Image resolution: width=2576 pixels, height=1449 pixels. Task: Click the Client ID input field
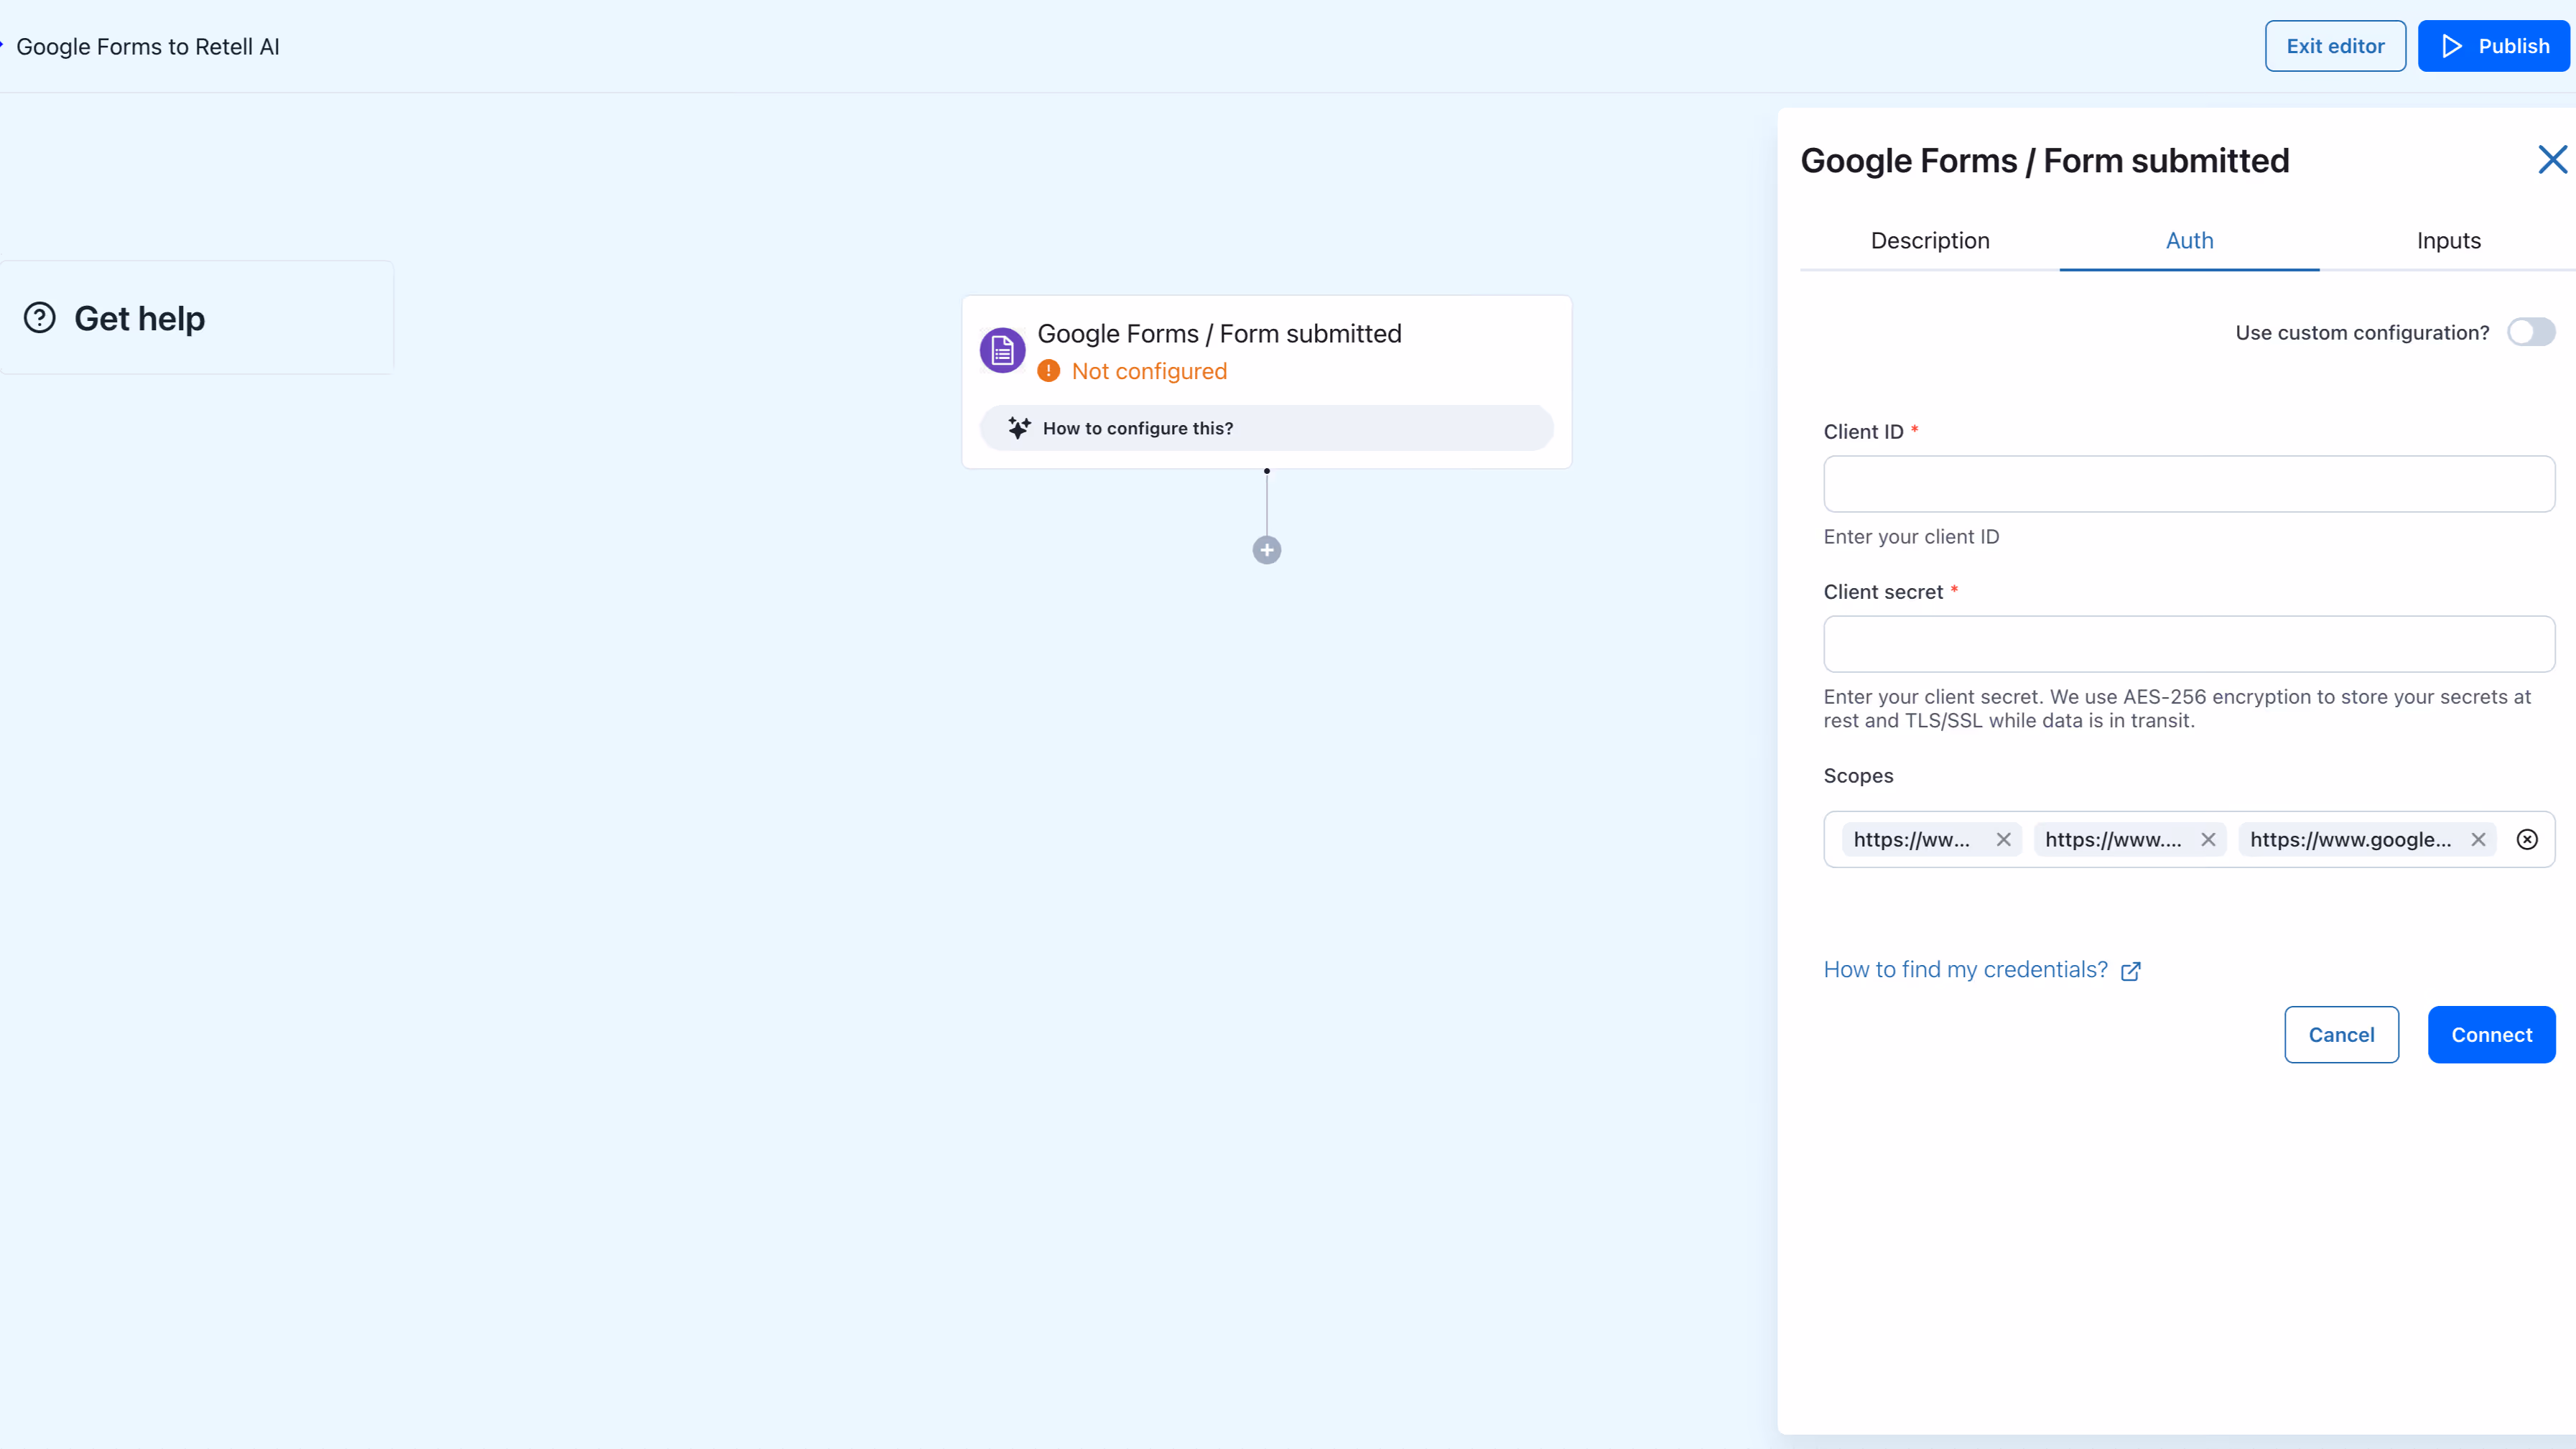2188,484
